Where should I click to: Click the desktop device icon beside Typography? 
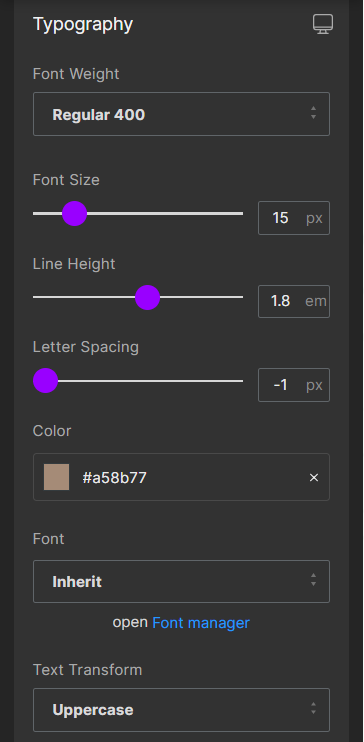[323, 24]
